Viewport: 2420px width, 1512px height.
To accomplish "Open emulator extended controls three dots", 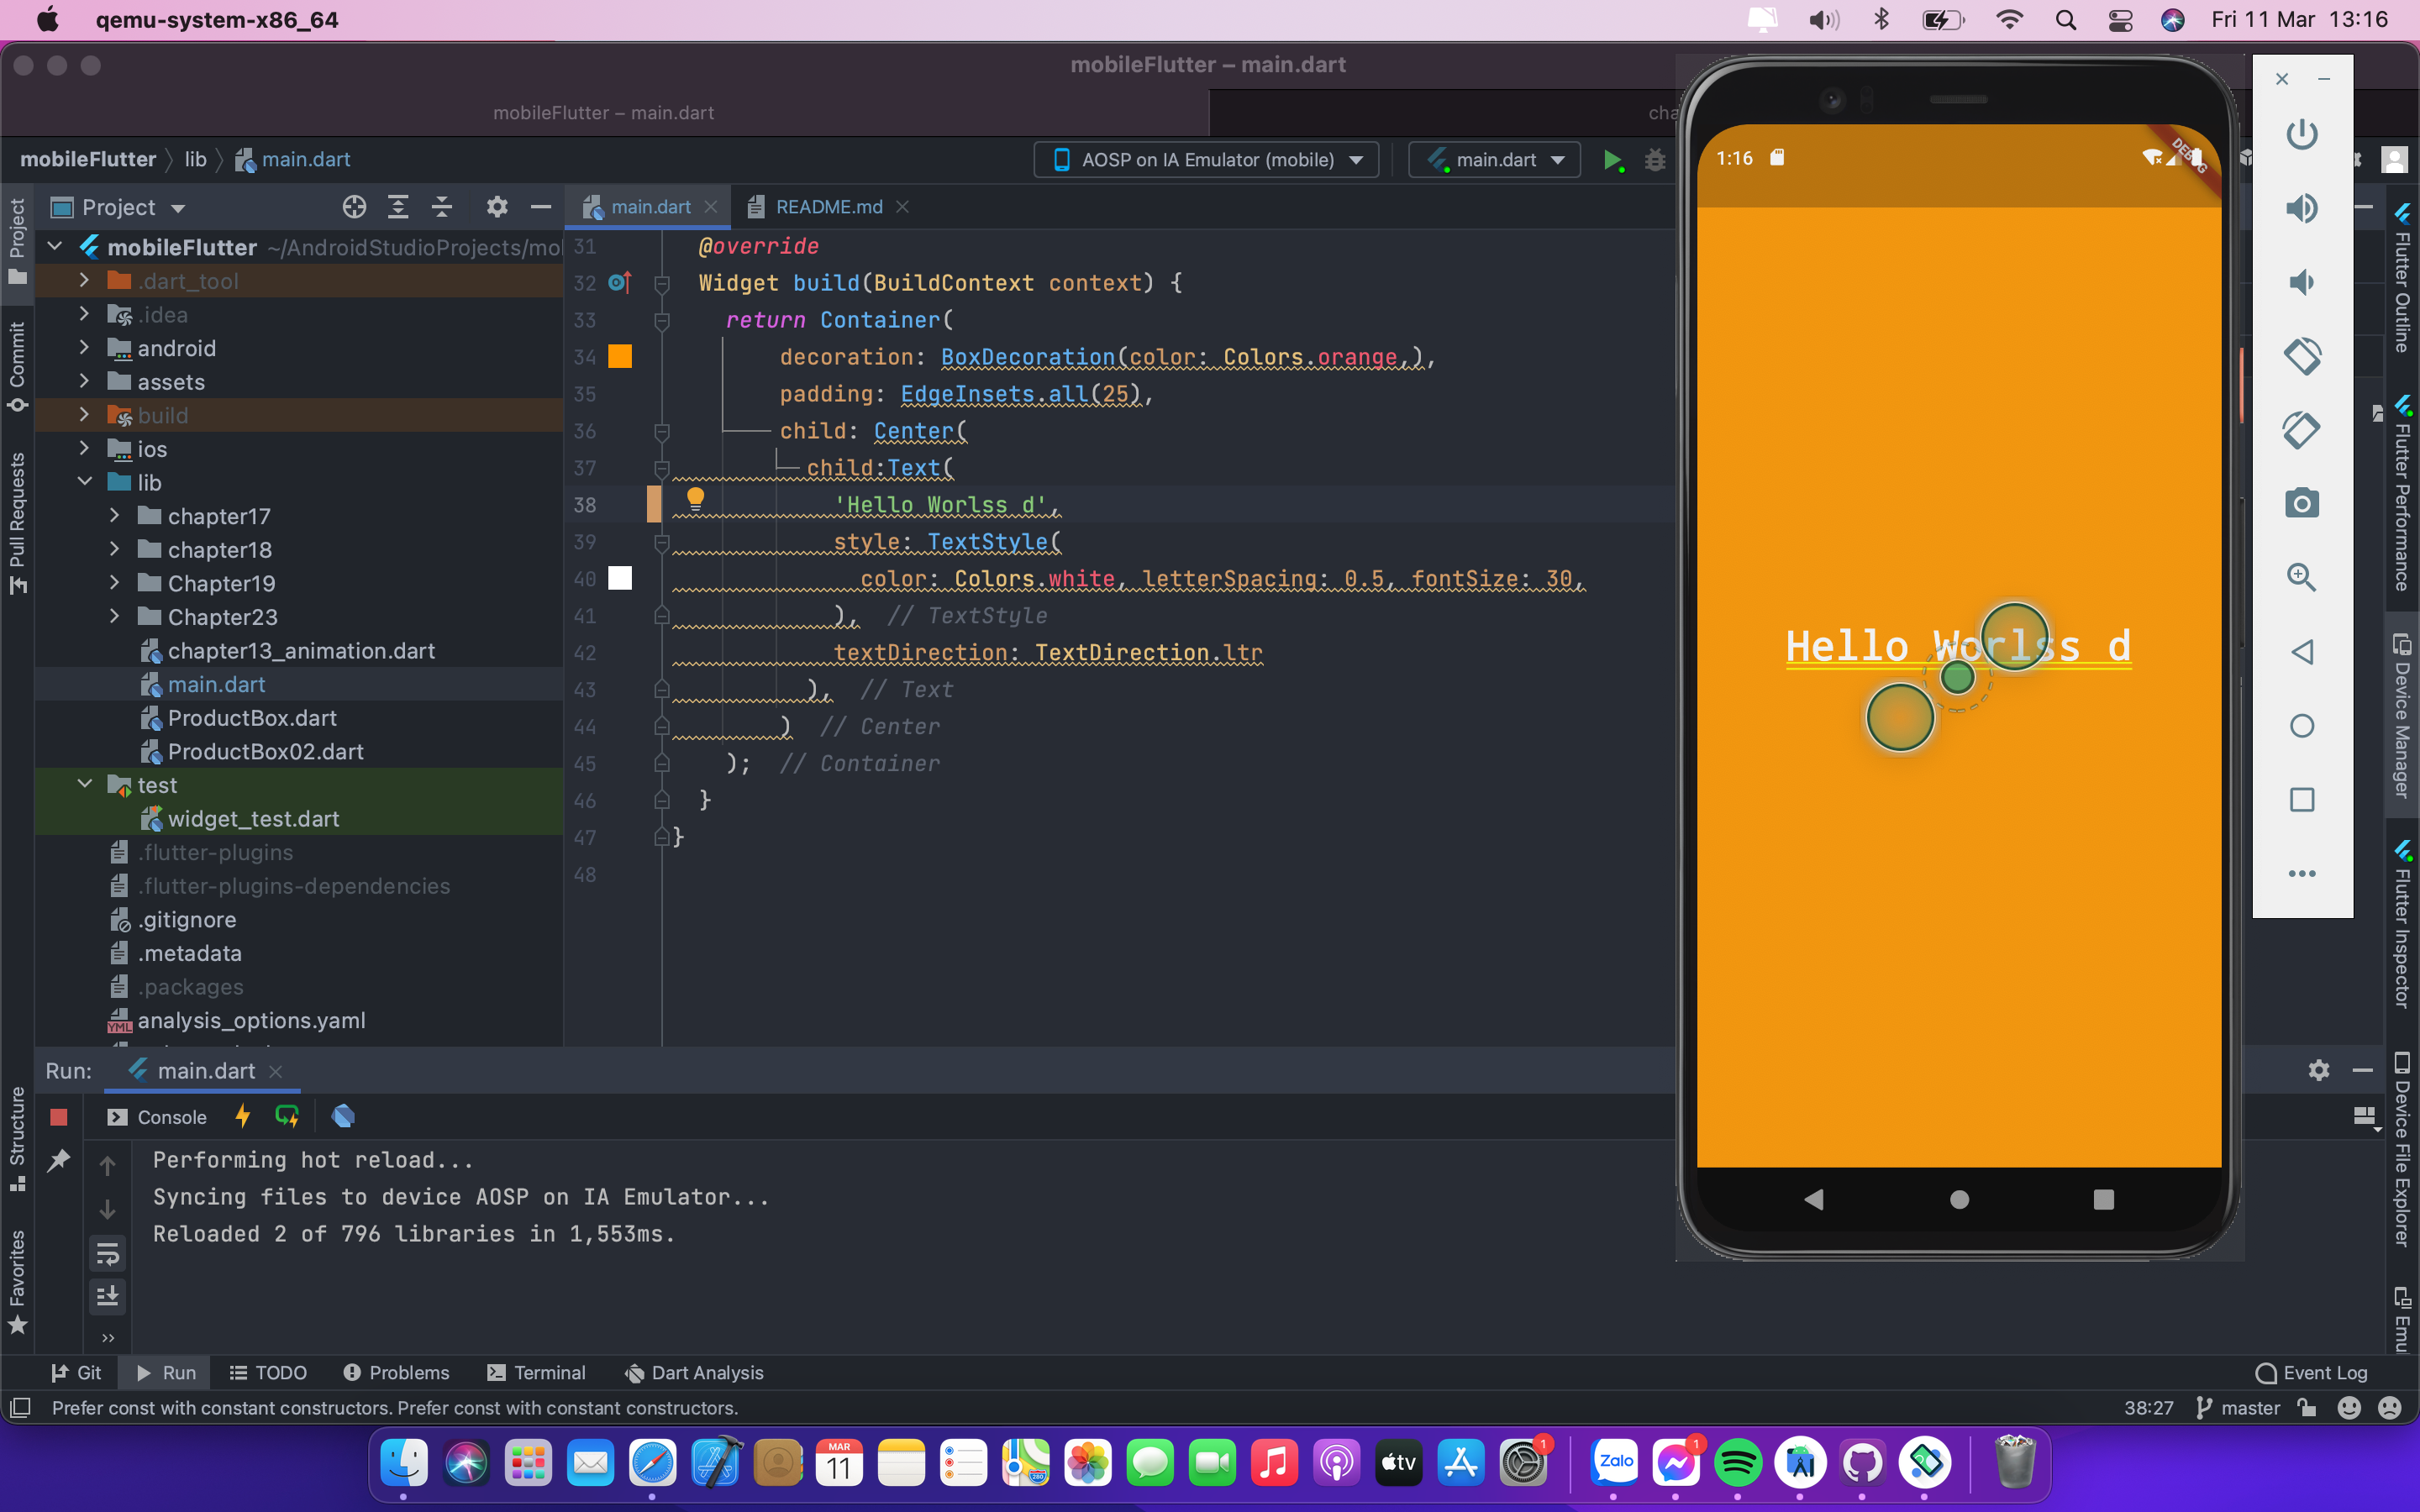I will 2302,873.
